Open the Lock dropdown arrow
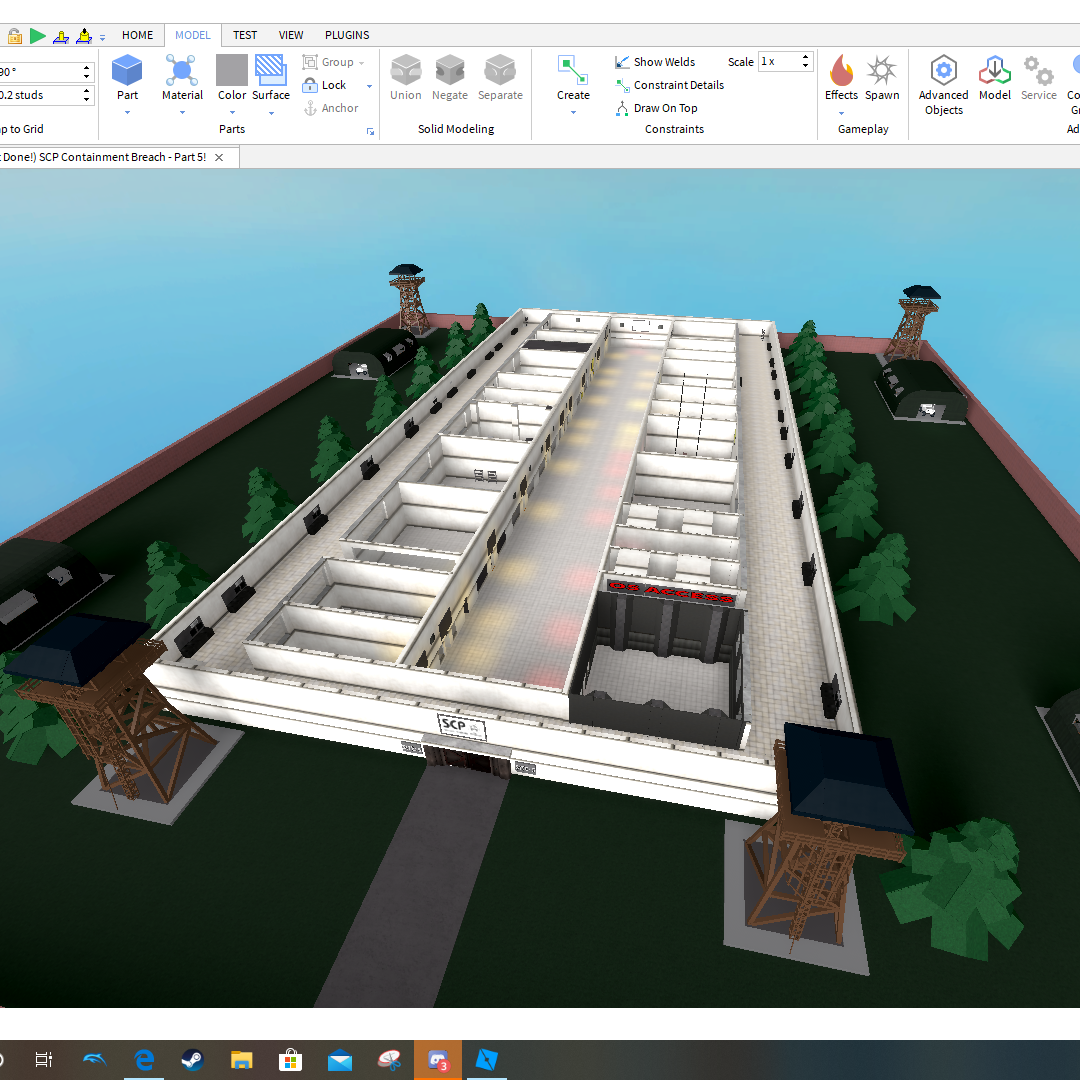The image size is (1080, 1080). (x=369, y=86)
